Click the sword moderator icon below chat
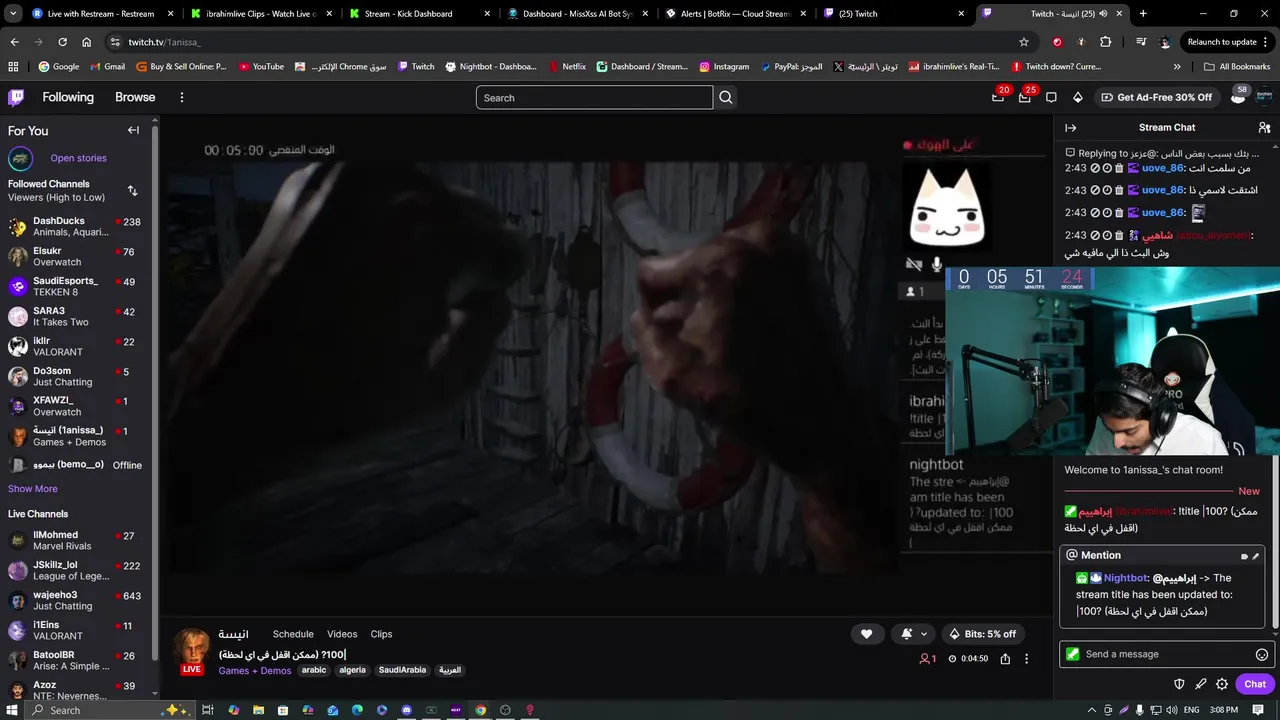 click(1201, 684)
